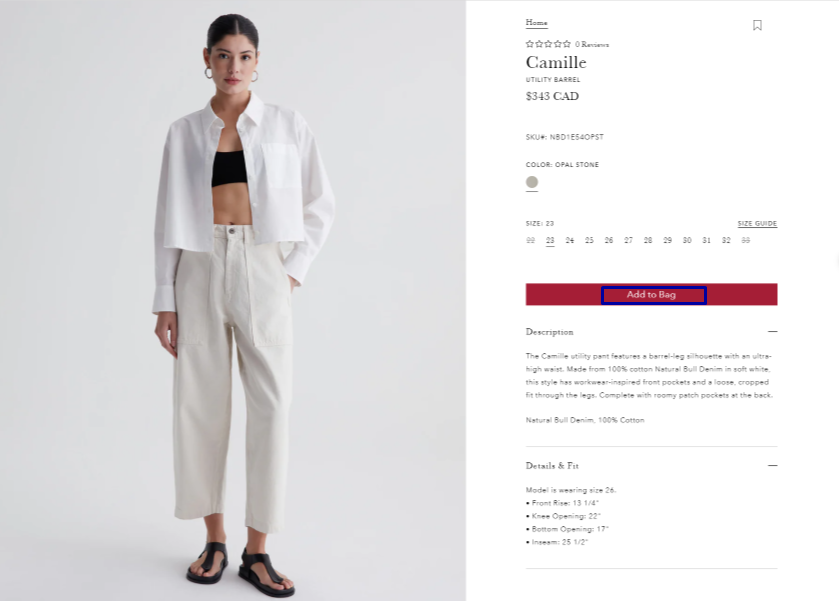Image resolution: width=839 pixels, height=601 pixels.
Task: Click the star rating icons
Action: coord(548,44)
